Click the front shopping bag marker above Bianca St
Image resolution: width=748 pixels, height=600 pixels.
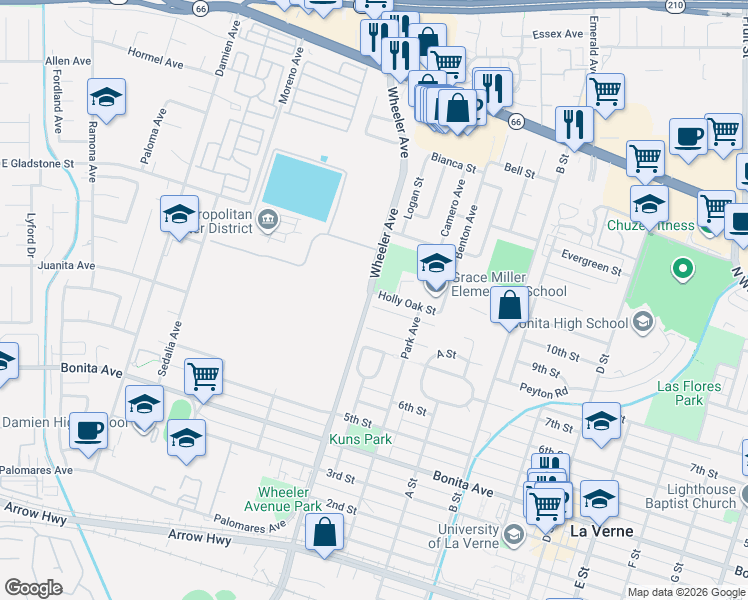457,109
